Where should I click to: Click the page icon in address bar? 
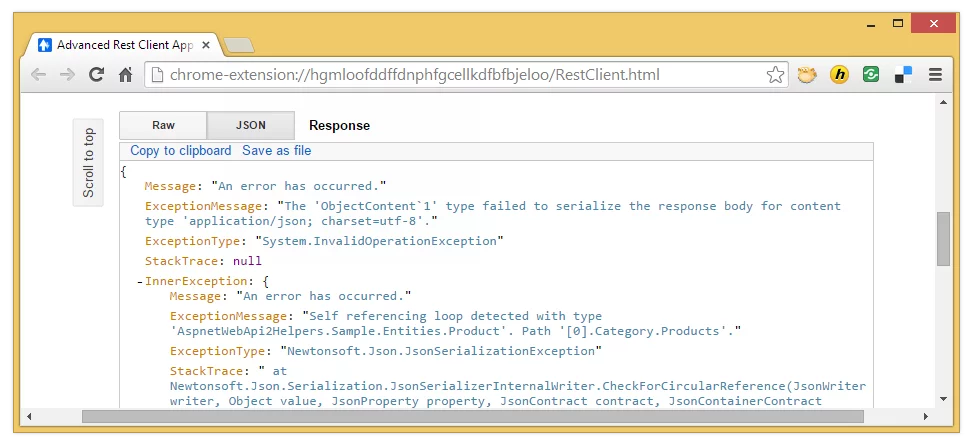tap(158, 75)
